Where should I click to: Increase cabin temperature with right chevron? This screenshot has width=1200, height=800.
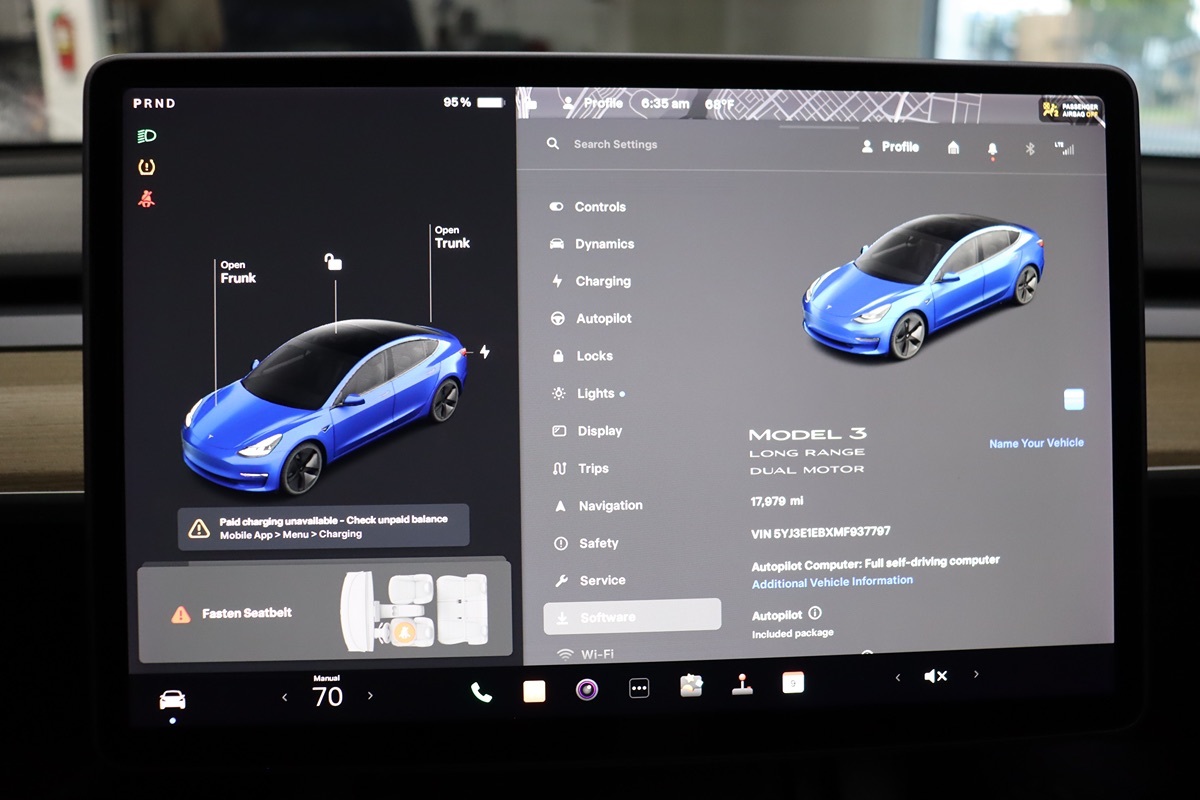tap(370, 695)
